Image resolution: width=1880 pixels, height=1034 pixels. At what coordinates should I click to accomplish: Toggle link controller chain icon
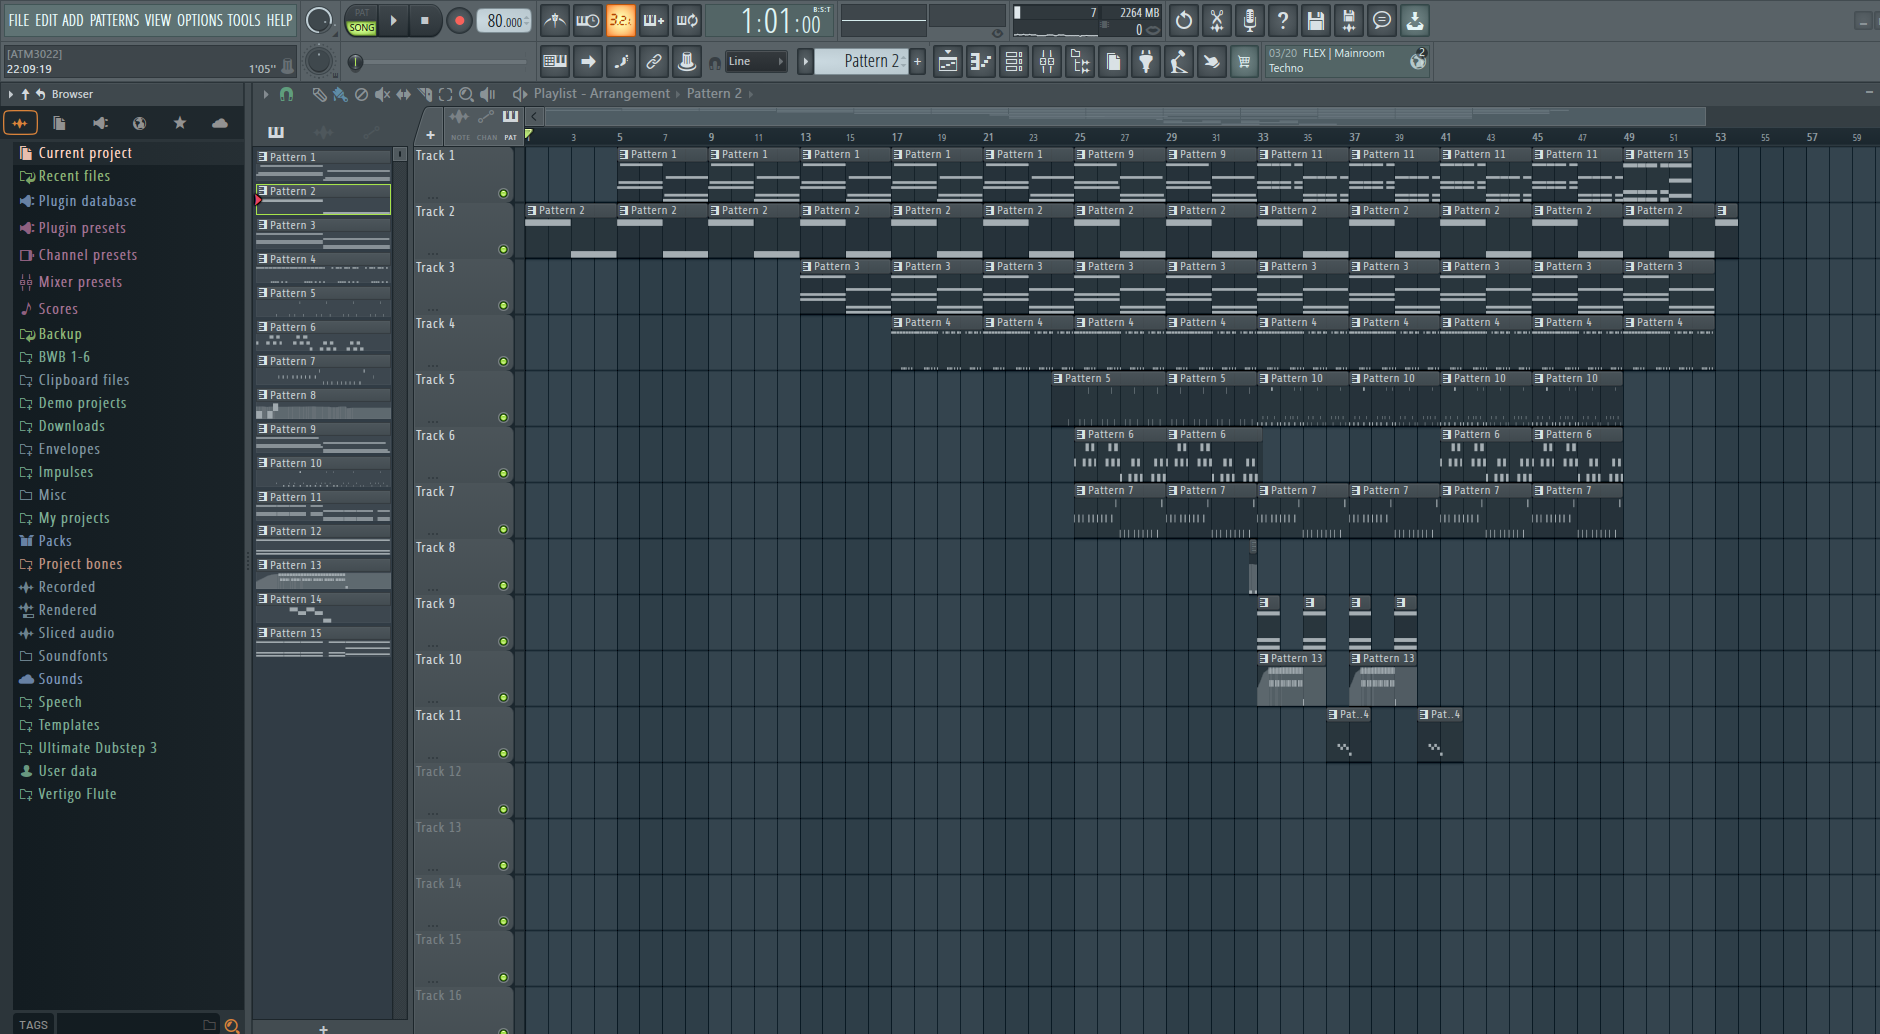tap(654, 62)
